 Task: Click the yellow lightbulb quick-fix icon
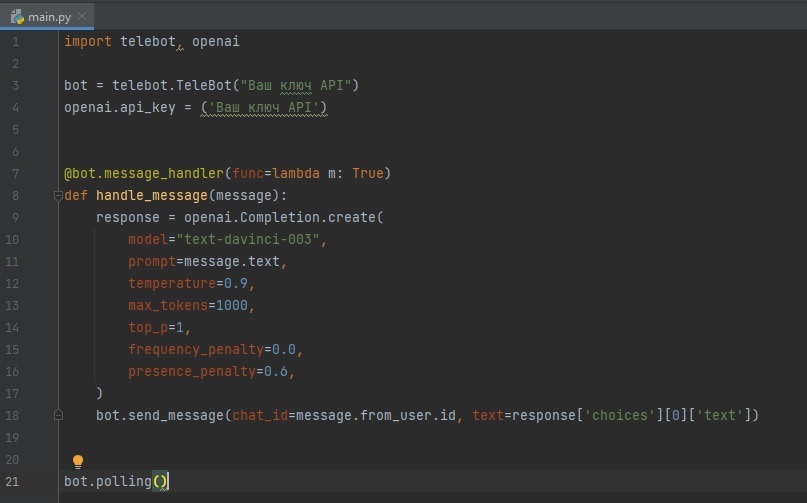pyautogui.click(x=78, y=461)
